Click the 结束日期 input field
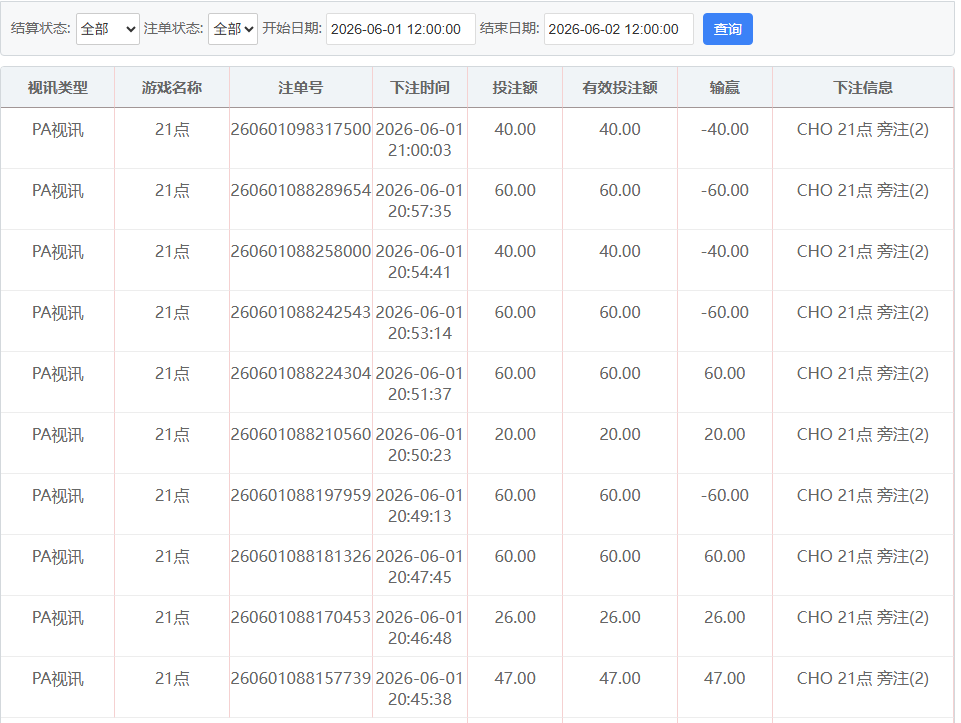The height and width of the screenshot is (723, 961). tap(619, 29)
